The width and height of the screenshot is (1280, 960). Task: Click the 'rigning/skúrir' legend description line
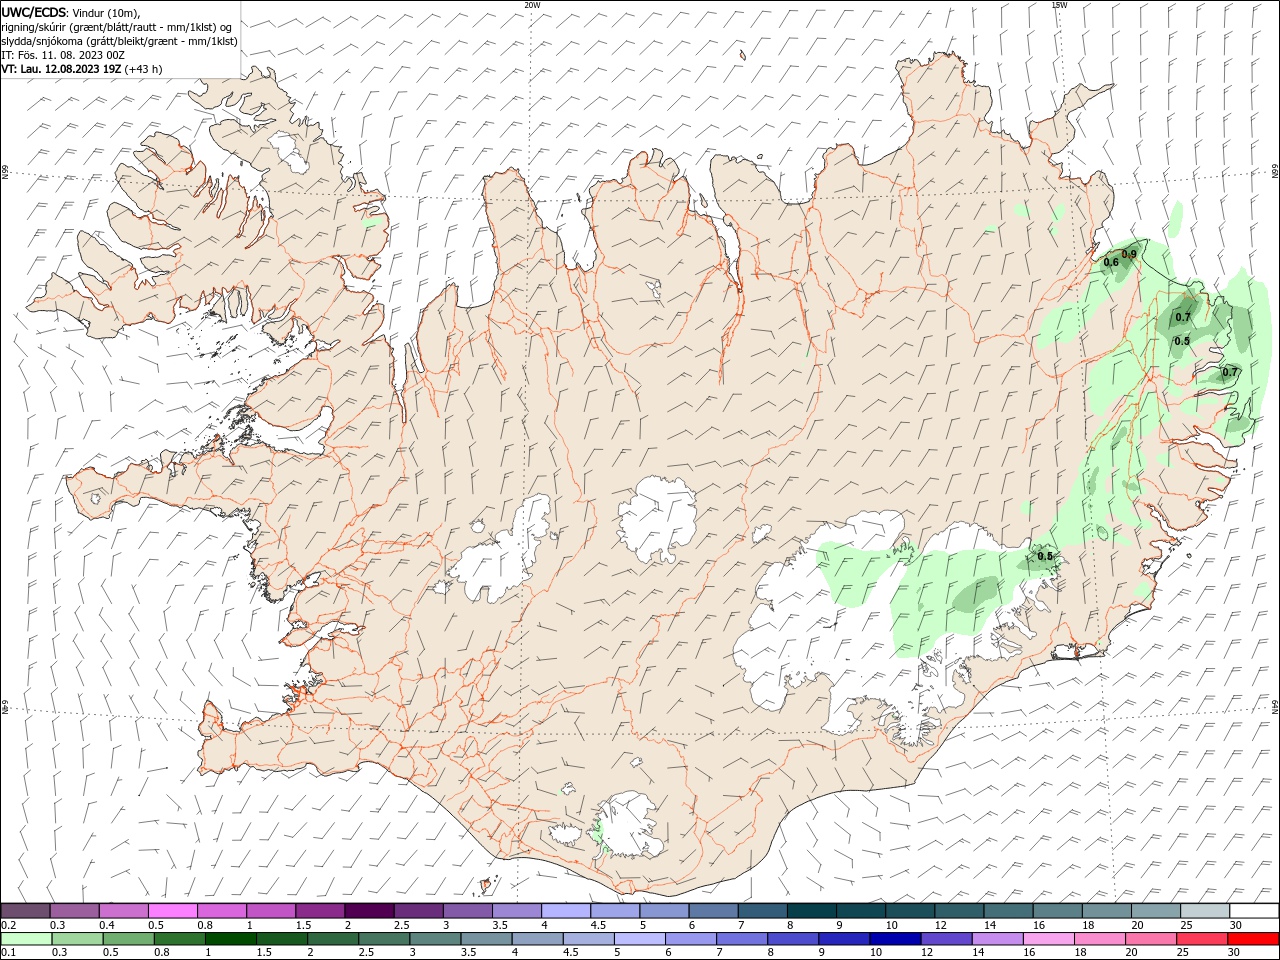coord(117,26)
